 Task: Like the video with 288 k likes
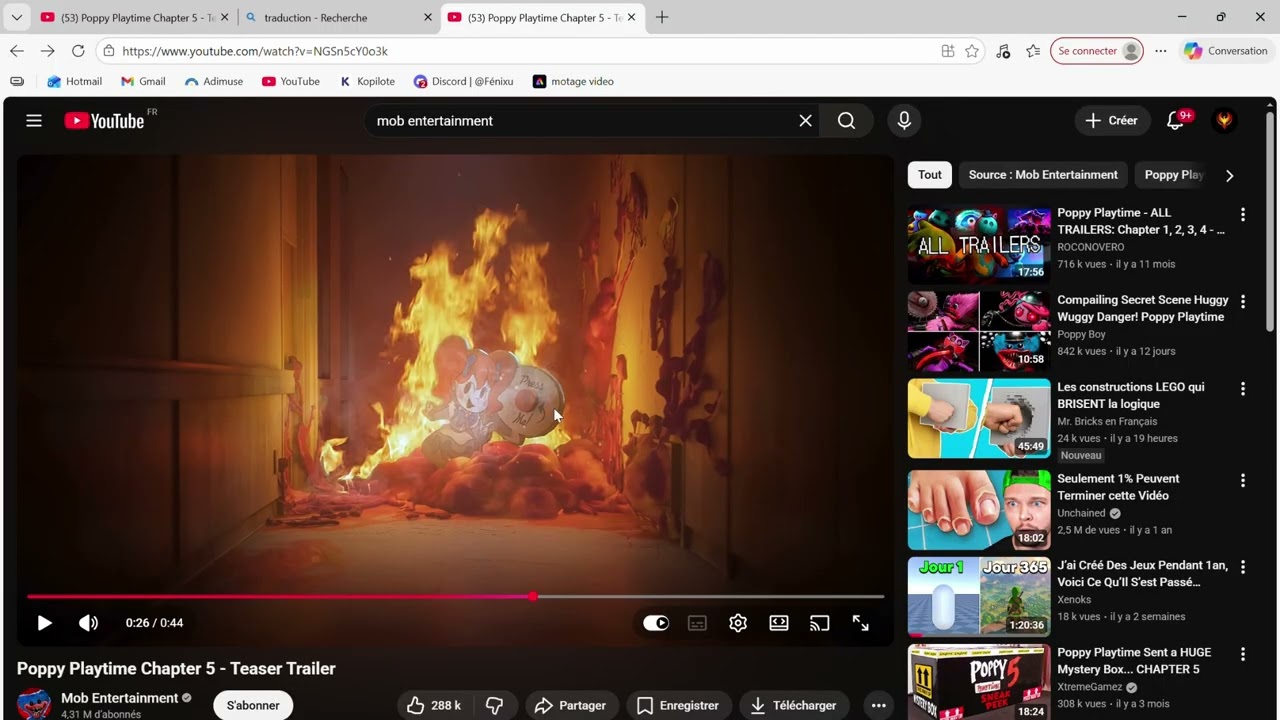[x=434, y=706]
